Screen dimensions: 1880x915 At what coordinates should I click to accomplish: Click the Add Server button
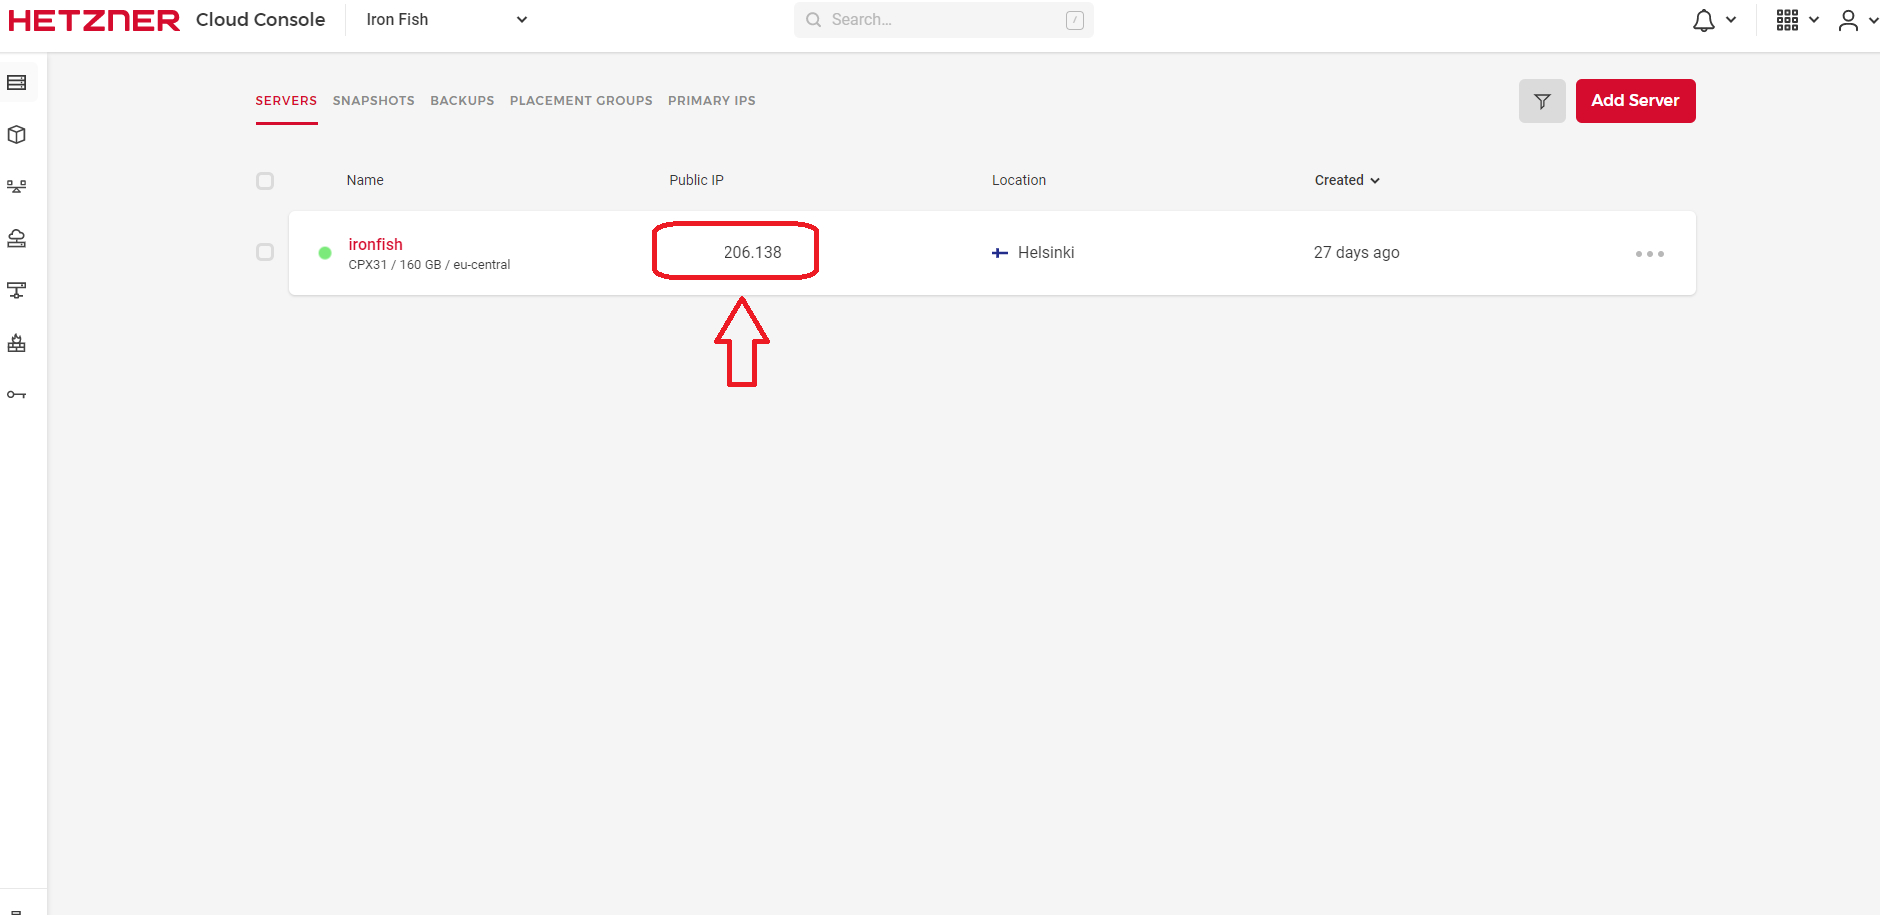click(1635, 101)
